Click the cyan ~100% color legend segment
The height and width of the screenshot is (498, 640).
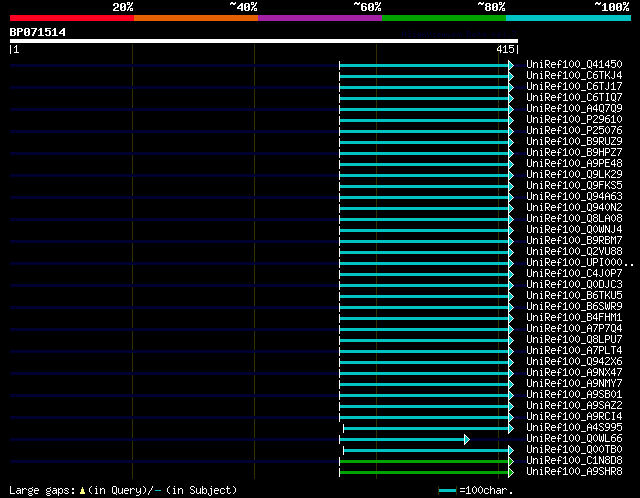click(569, 18)
